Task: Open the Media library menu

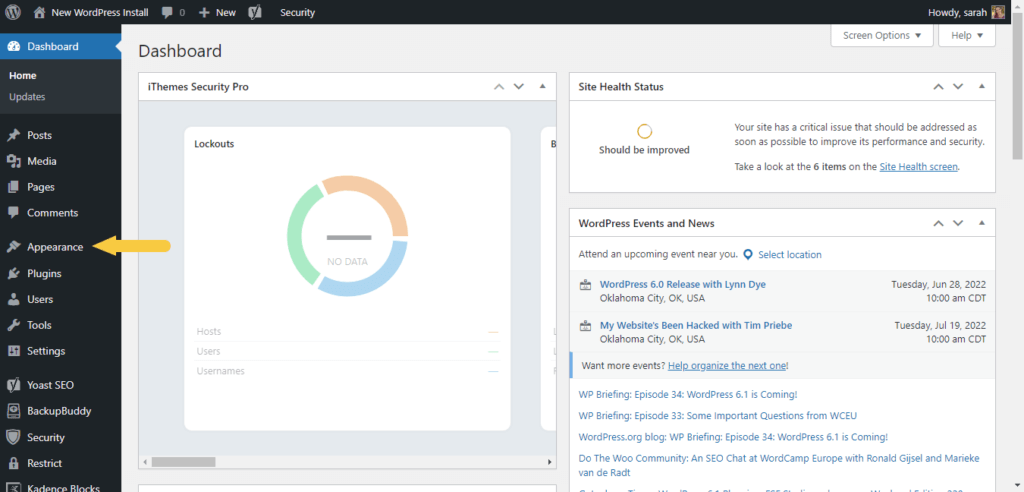Action: coord(42,161)
